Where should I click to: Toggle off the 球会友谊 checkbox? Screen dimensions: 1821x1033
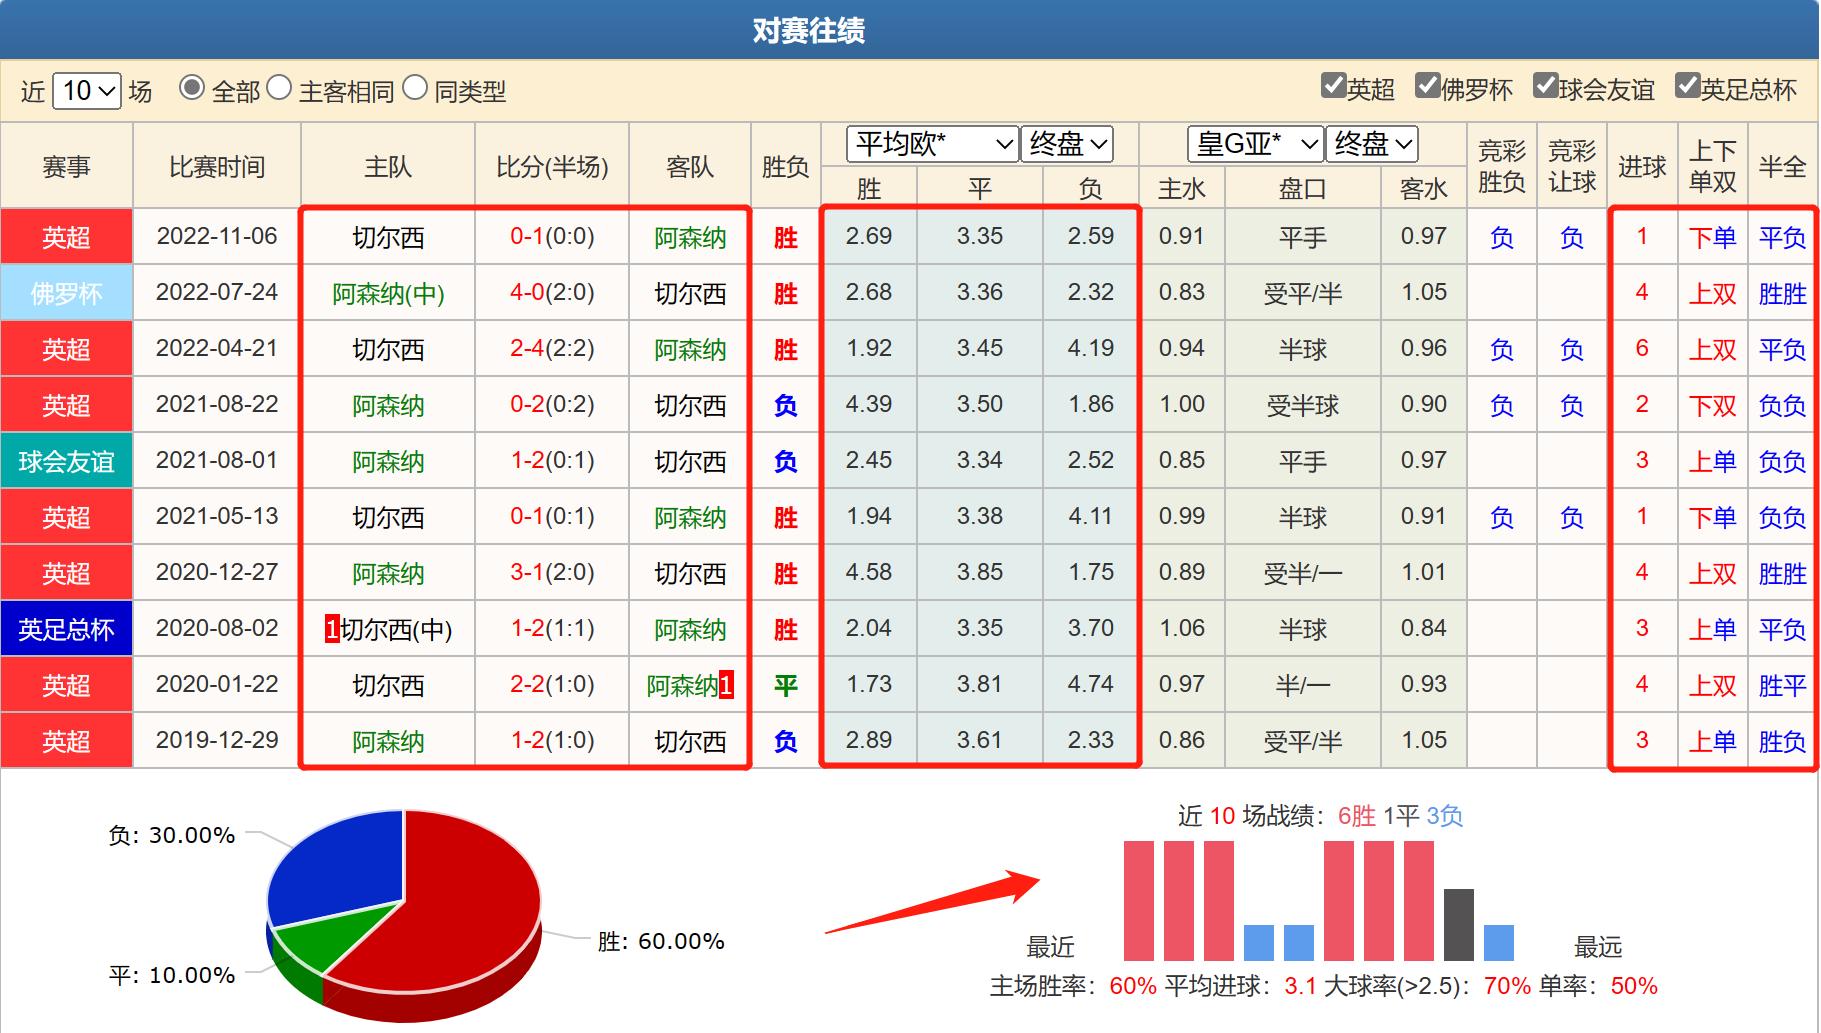click(x=1547, y=88)
